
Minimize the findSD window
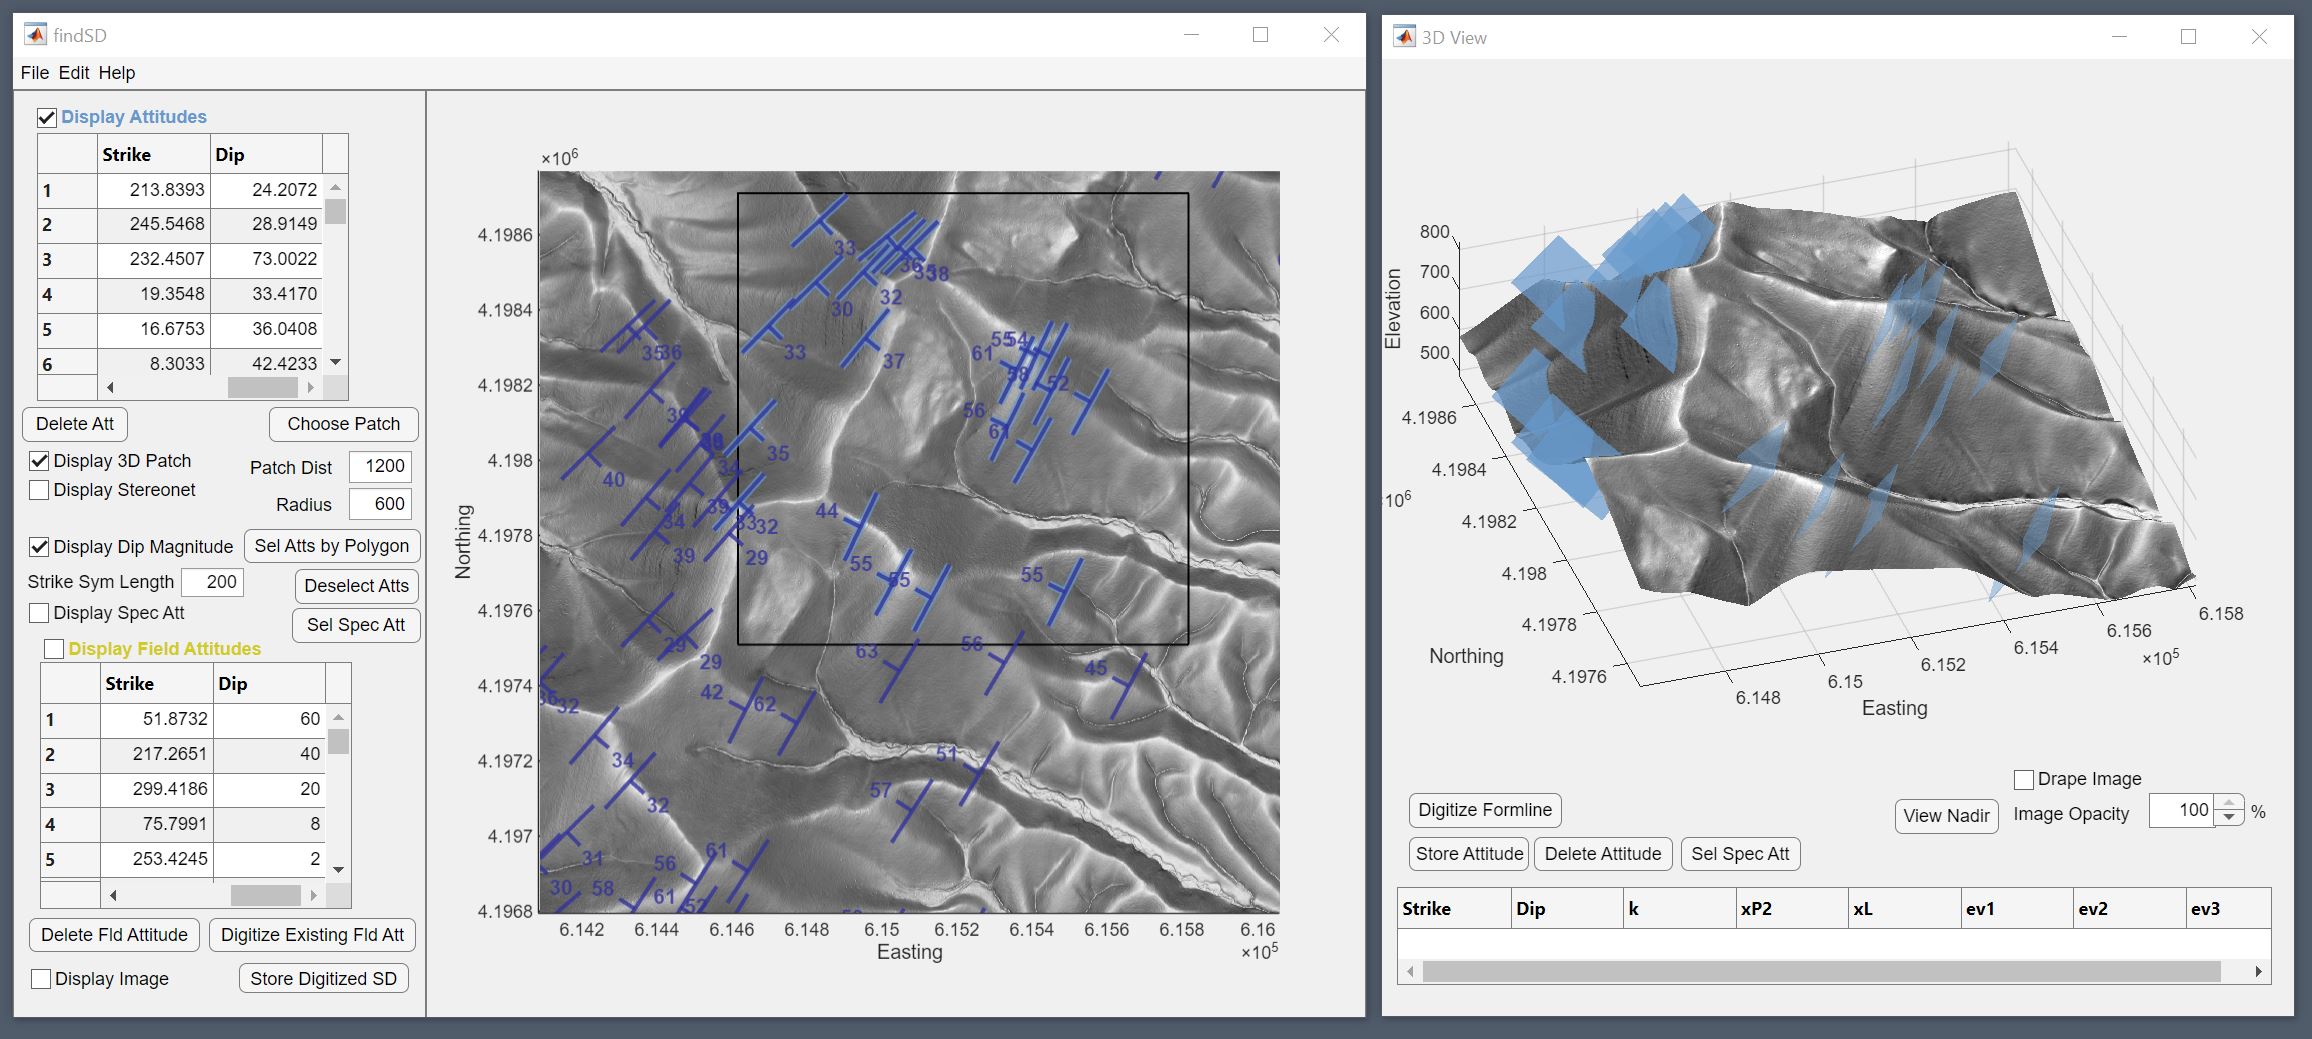click(1191, 35)
